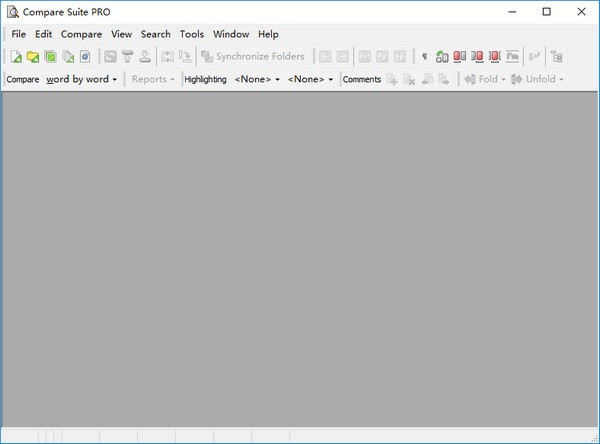
Task: Click the Window menu item
Action: 231,34
